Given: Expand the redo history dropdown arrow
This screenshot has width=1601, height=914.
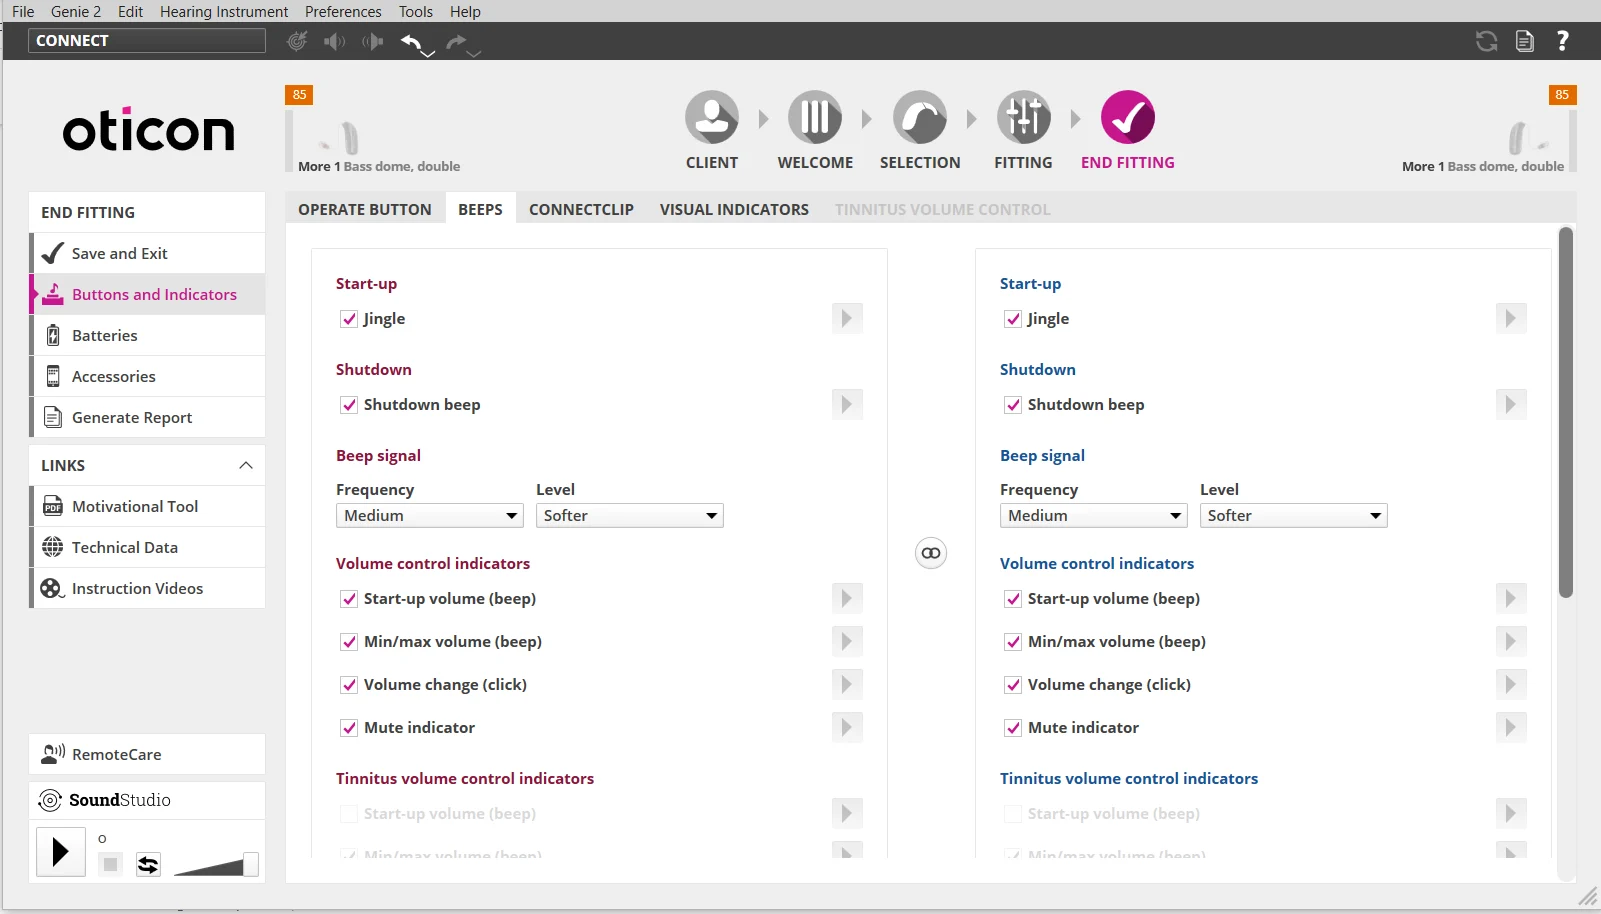Looking at the screenshot, I should point(475,53).
